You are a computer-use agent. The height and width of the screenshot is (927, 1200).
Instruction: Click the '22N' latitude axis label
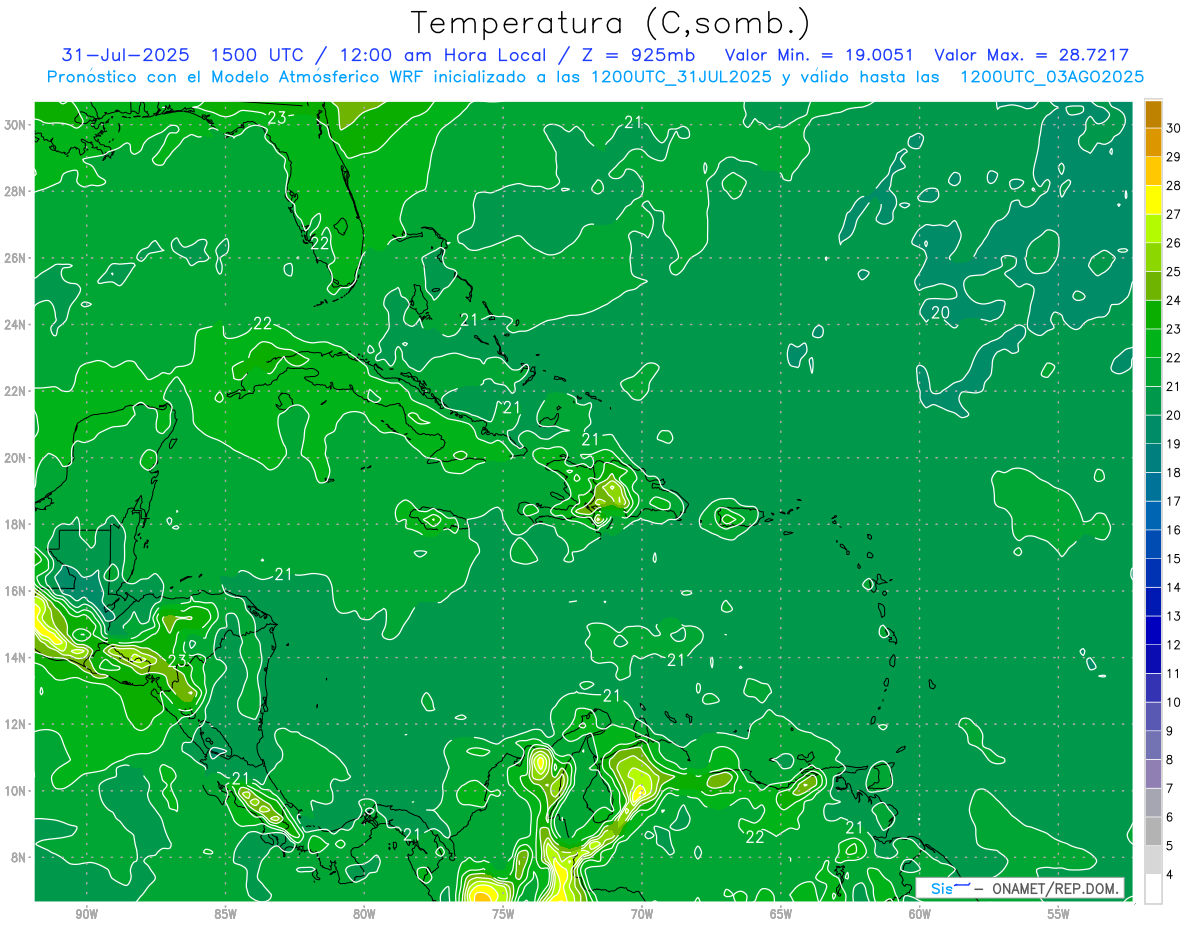pyautogui.click(x=15, y=391)
